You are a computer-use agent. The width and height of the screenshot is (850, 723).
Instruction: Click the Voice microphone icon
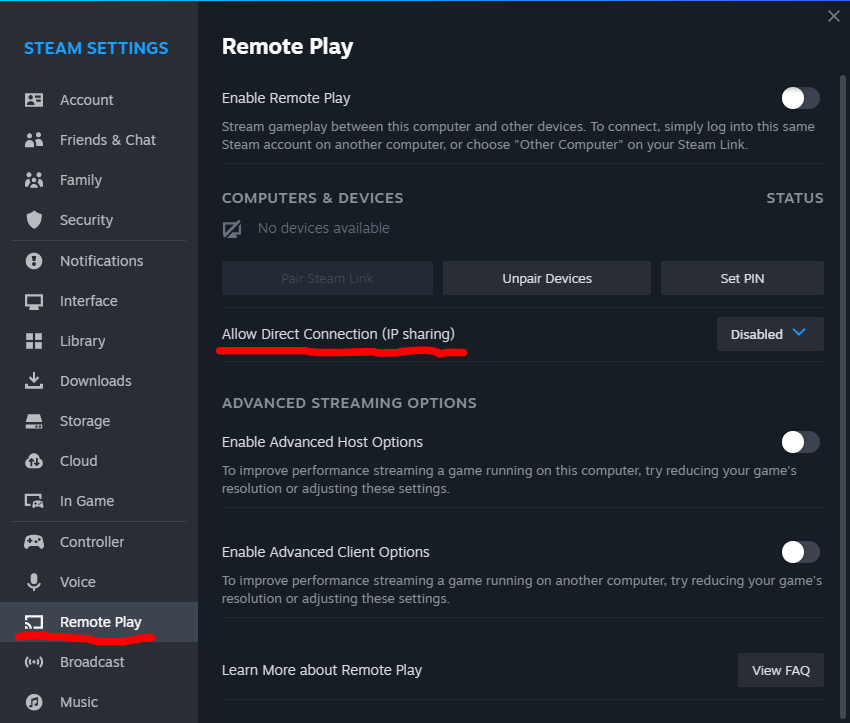[x=34, y=582]
